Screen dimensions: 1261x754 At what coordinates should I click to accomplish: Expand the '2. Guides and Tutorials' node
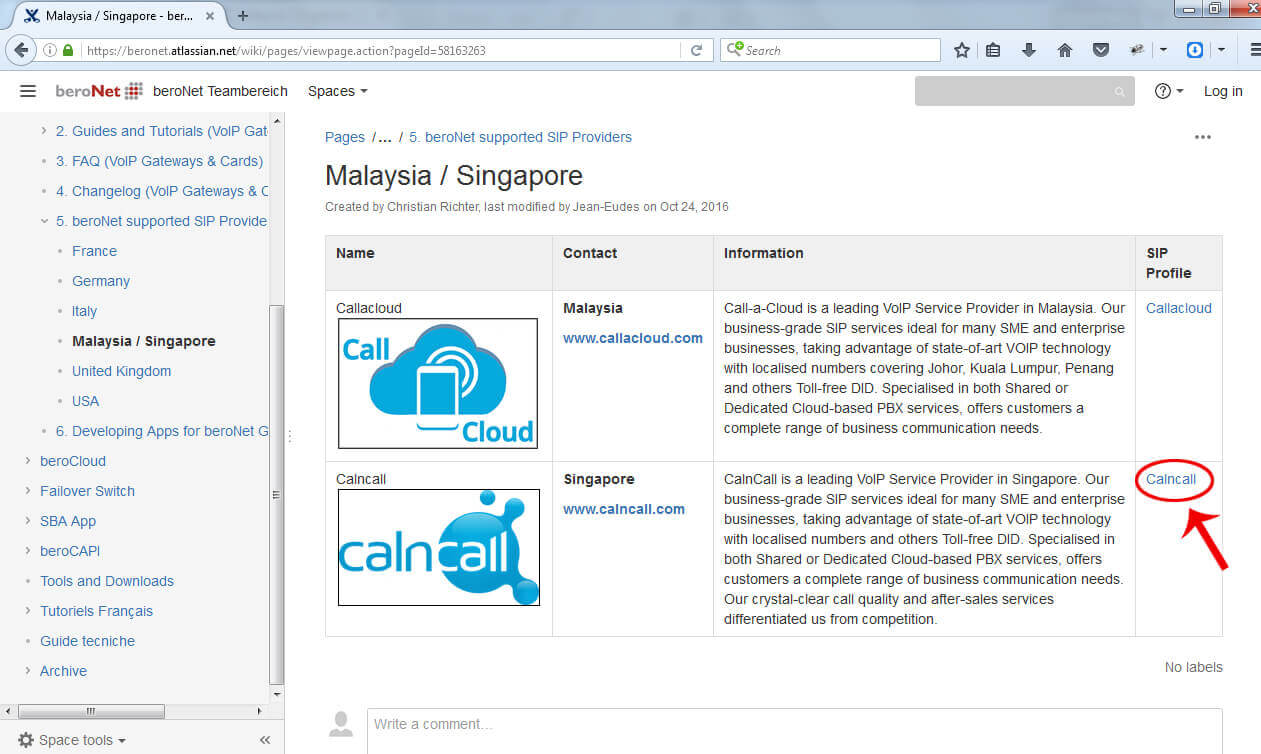[44, 131]
